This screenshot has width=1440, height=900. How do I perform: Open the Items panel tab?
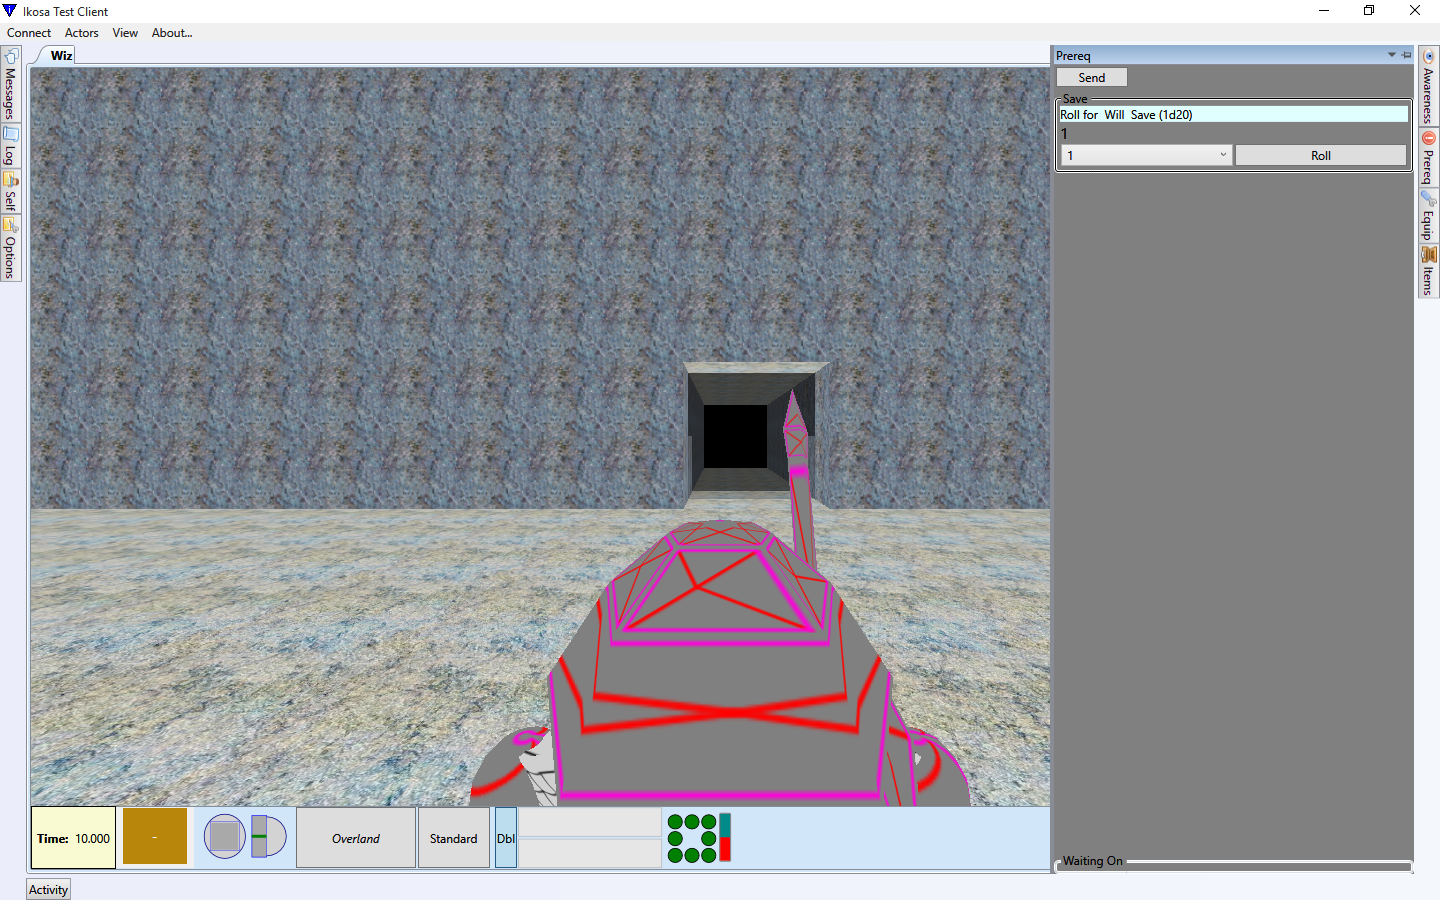[1428, 271]
